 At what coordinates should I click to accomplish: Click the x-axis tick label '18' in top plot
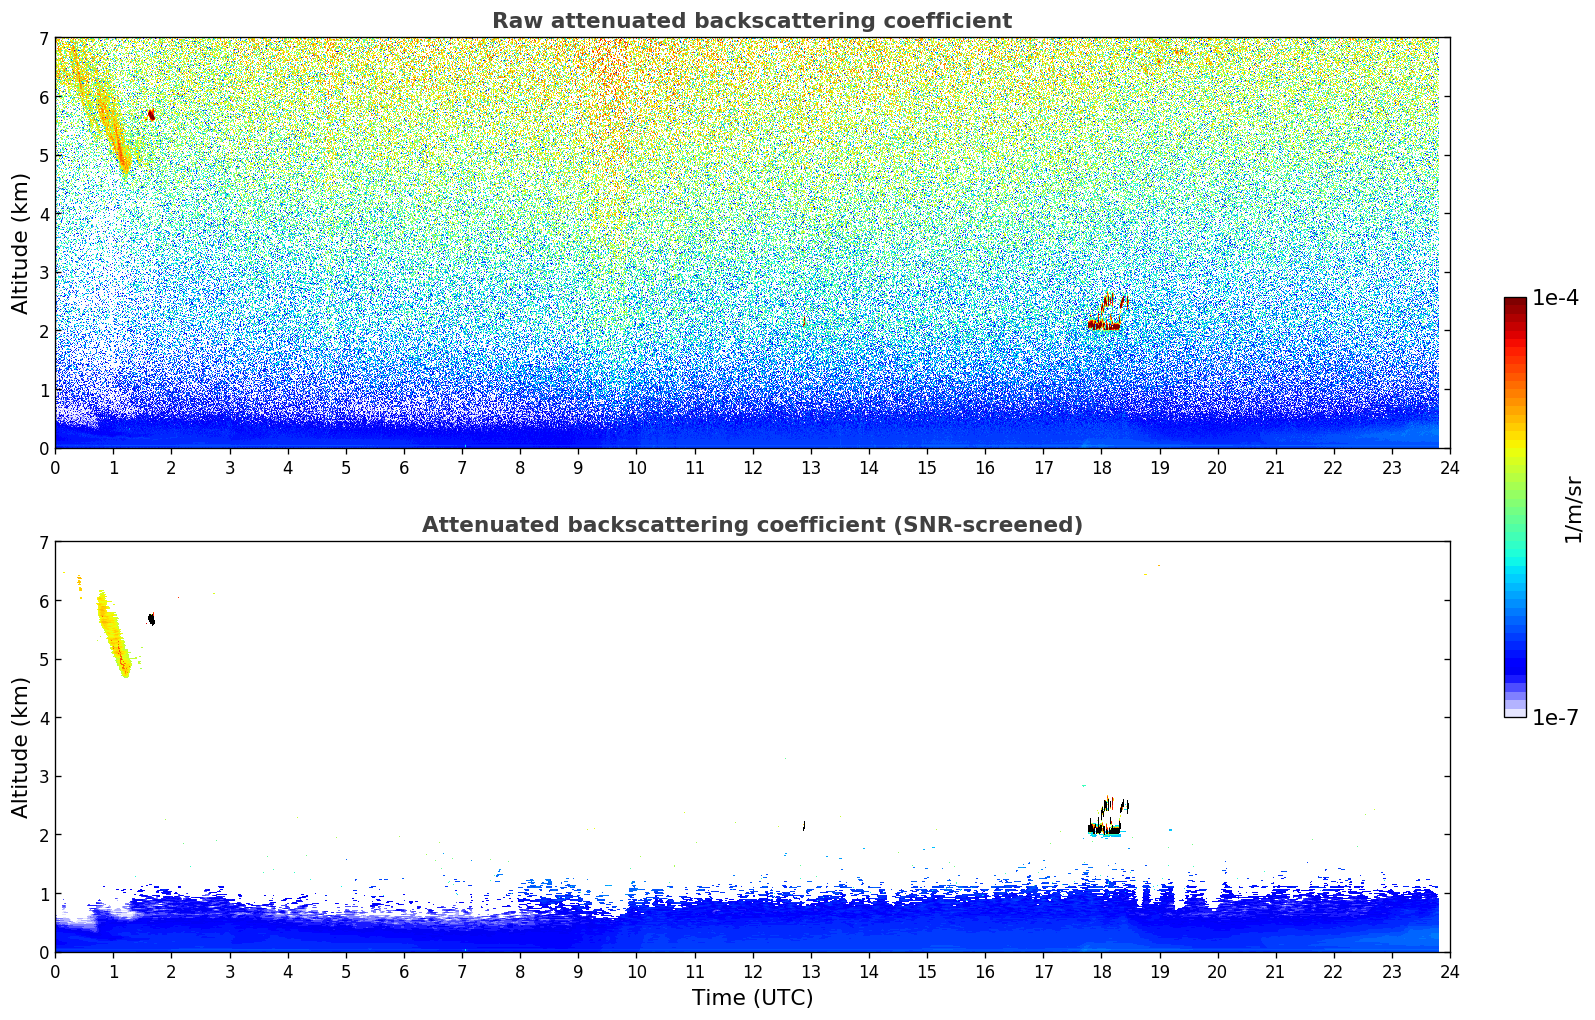tap(1101, 468)
